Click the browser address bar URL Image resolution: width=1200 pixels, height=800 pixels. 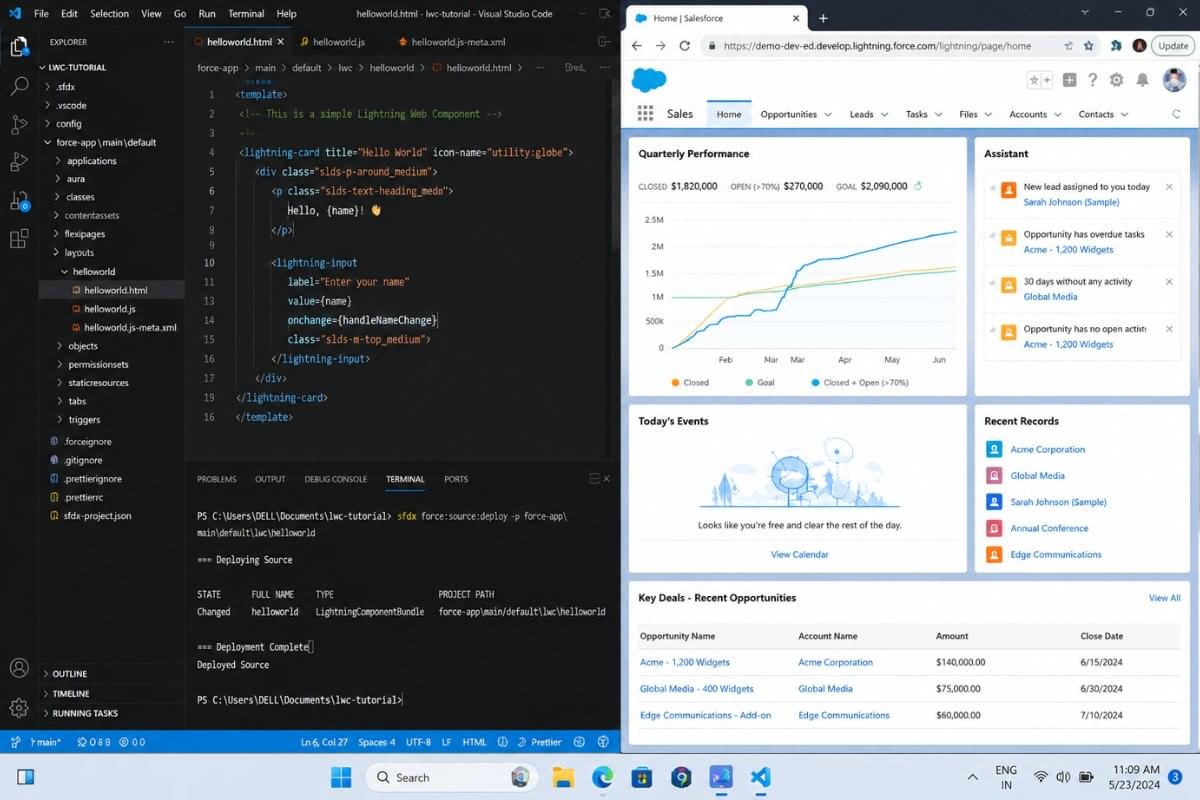876,46
